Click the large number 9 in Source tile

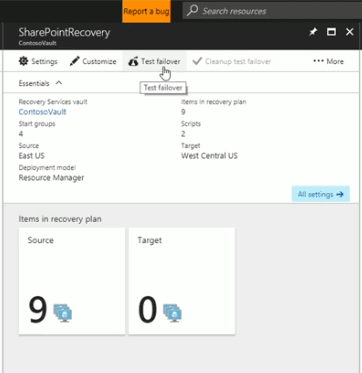38,310
